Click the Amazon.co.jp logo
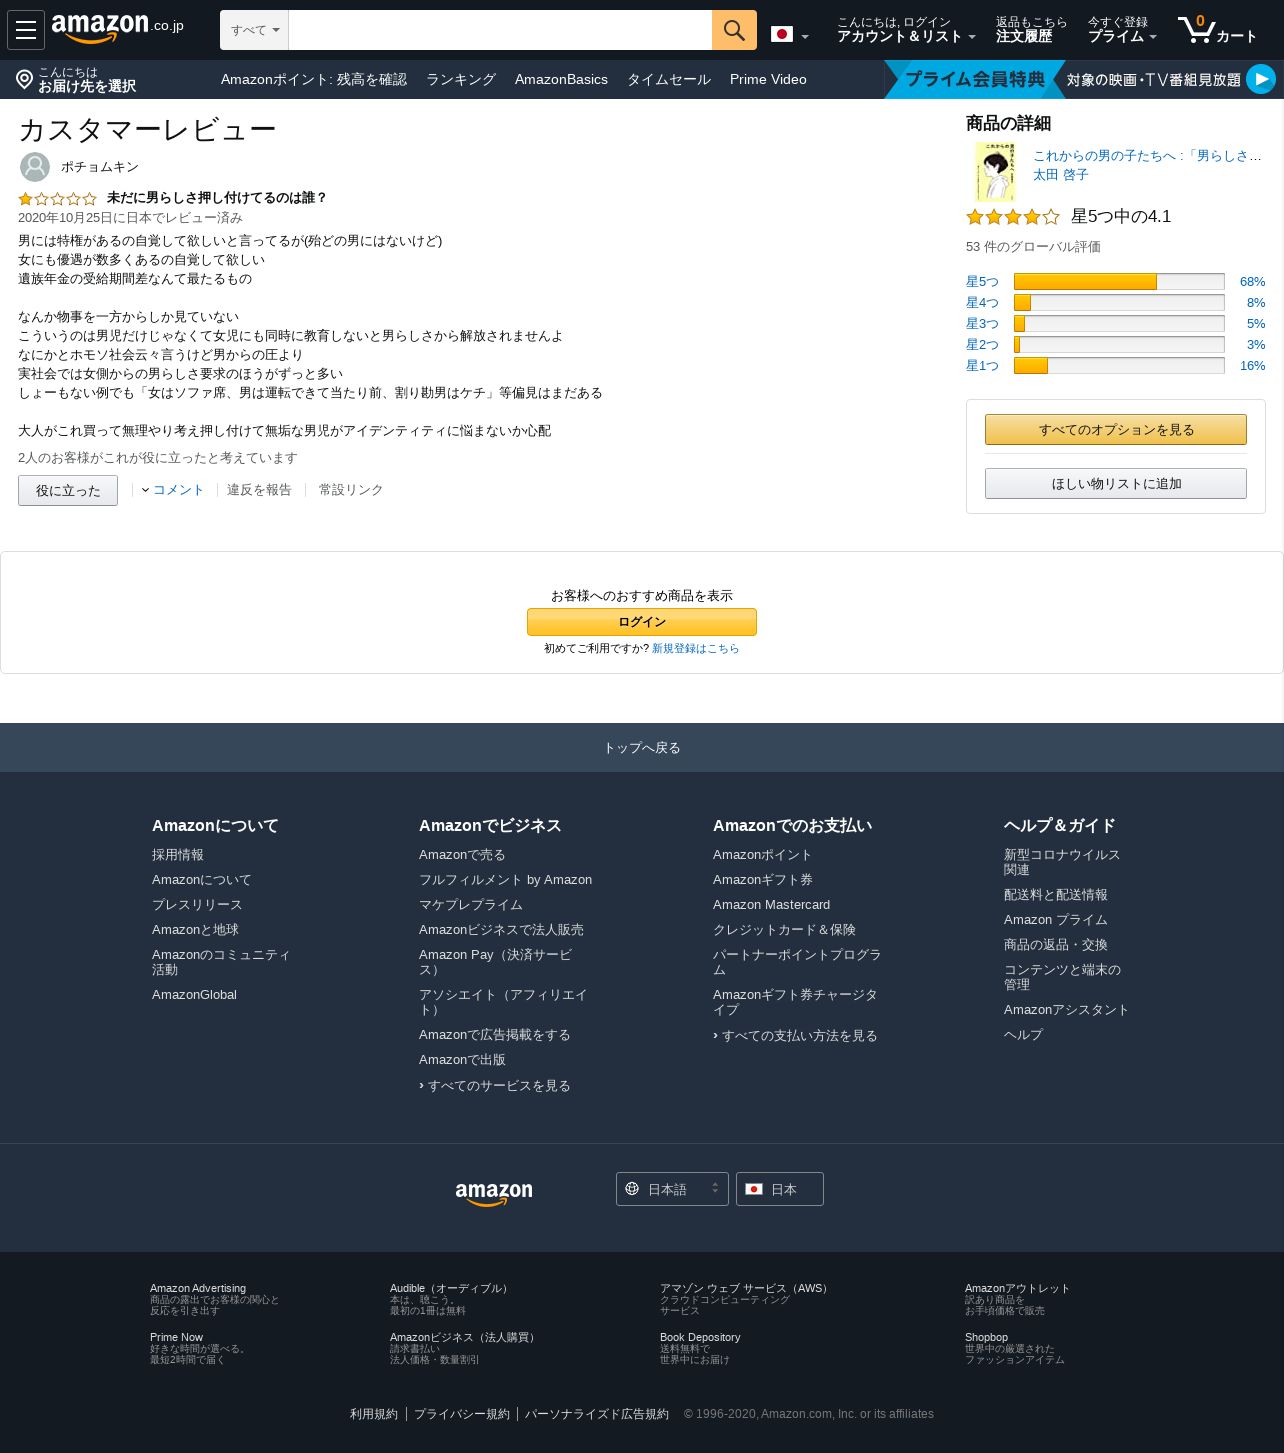This screenshot has height=1453, width=1284. pos(118,28)
